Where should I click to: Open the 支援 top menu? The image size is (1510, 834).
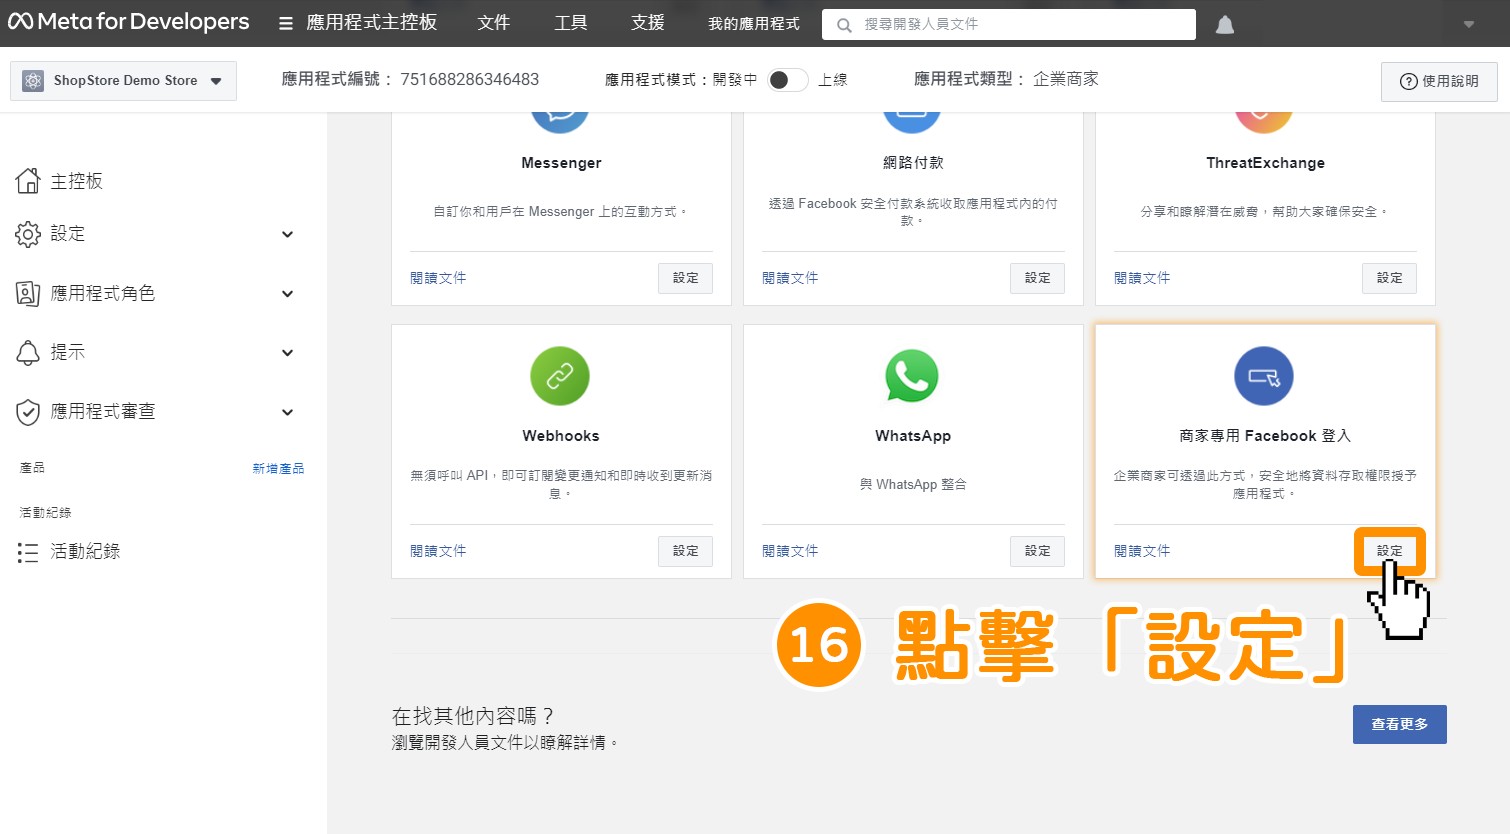point(648,23)
